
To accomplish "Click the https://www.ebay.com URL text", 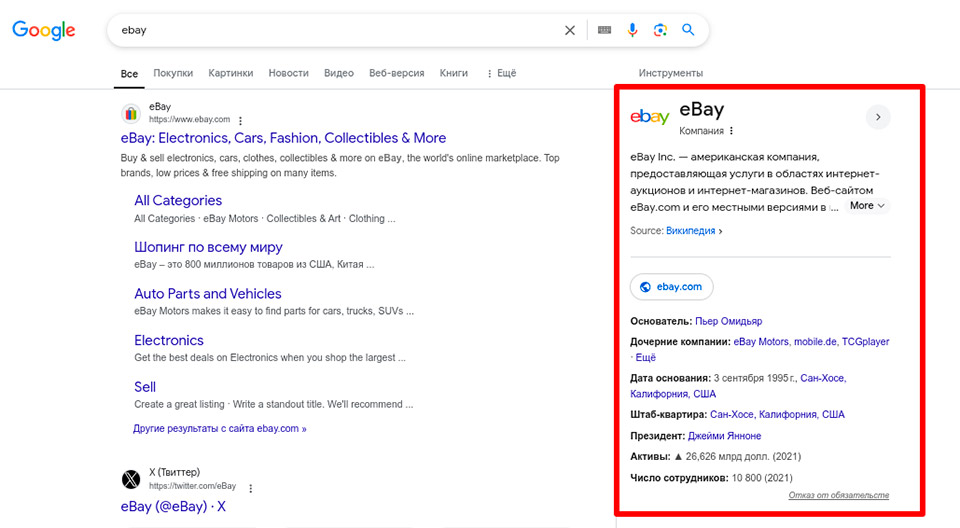I will click(189, 119).
